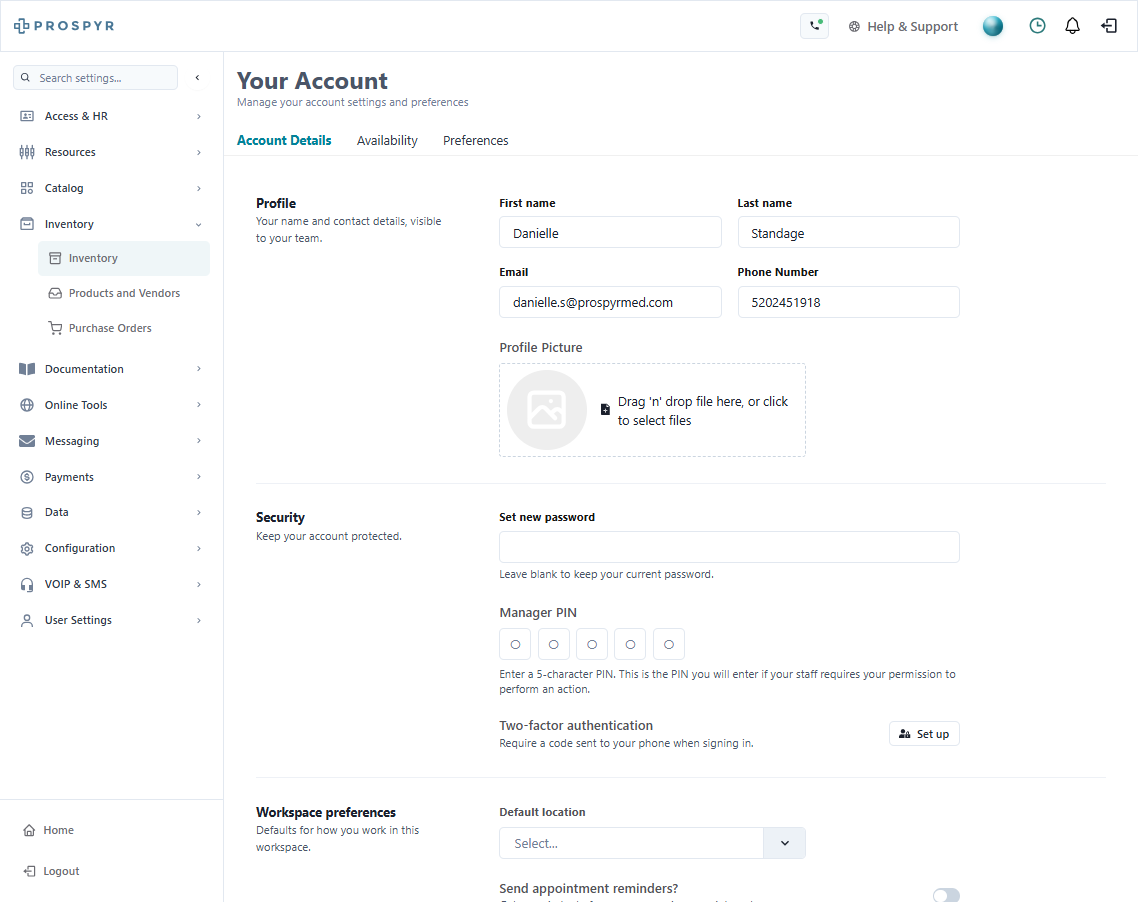Expand Online Tools chevron
The height and width of the screenshot is (902, 1138).
199,405
